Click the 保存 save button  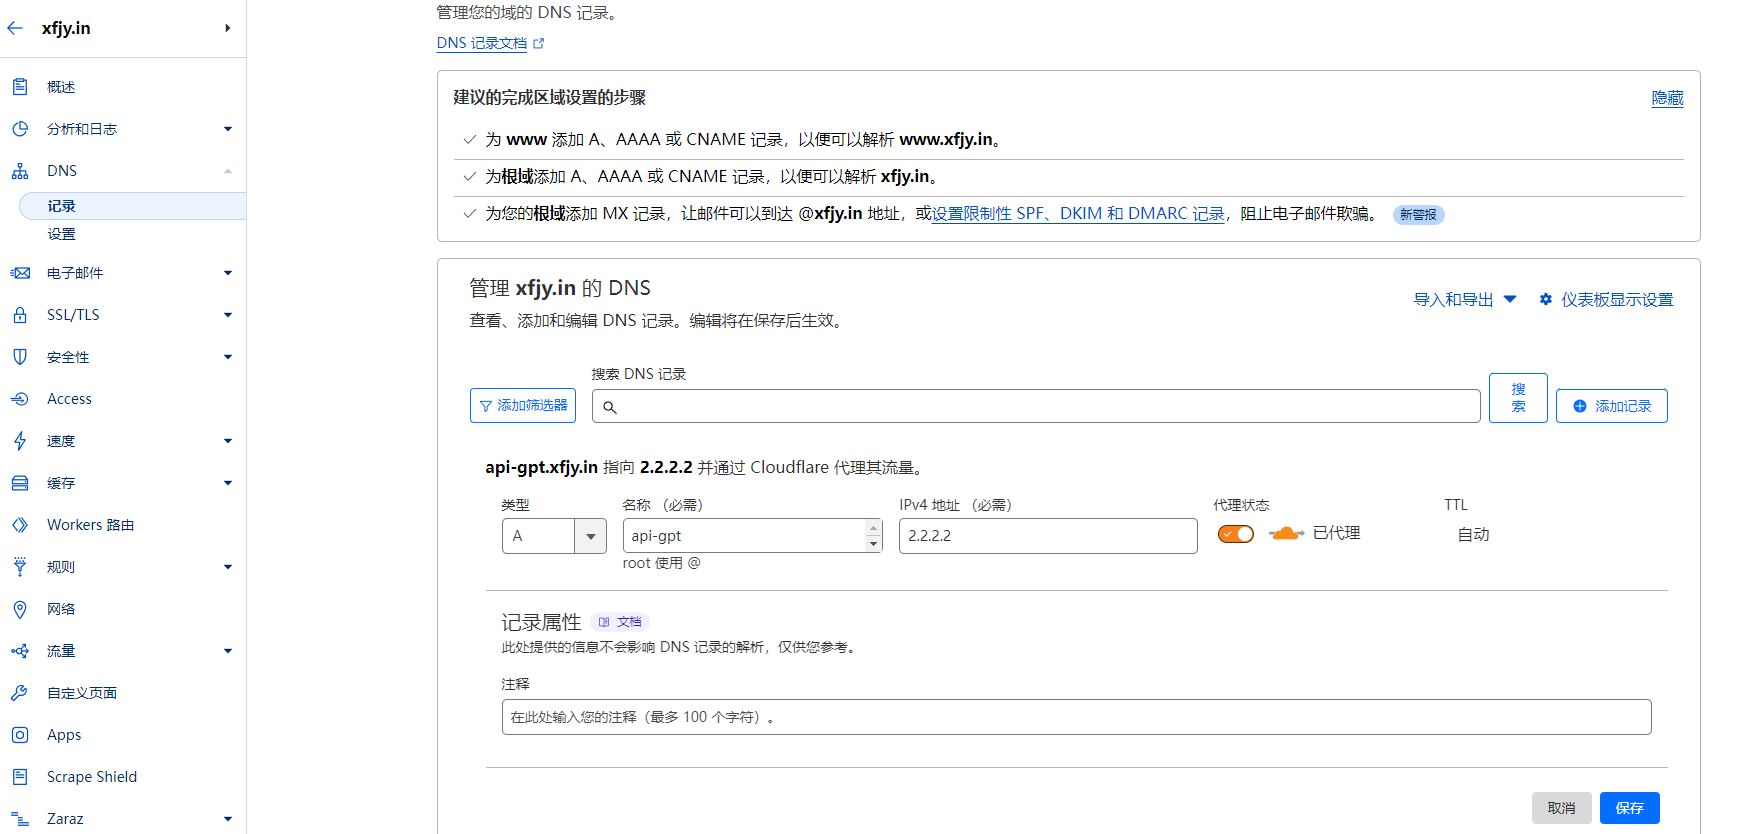coord(1630,808)
